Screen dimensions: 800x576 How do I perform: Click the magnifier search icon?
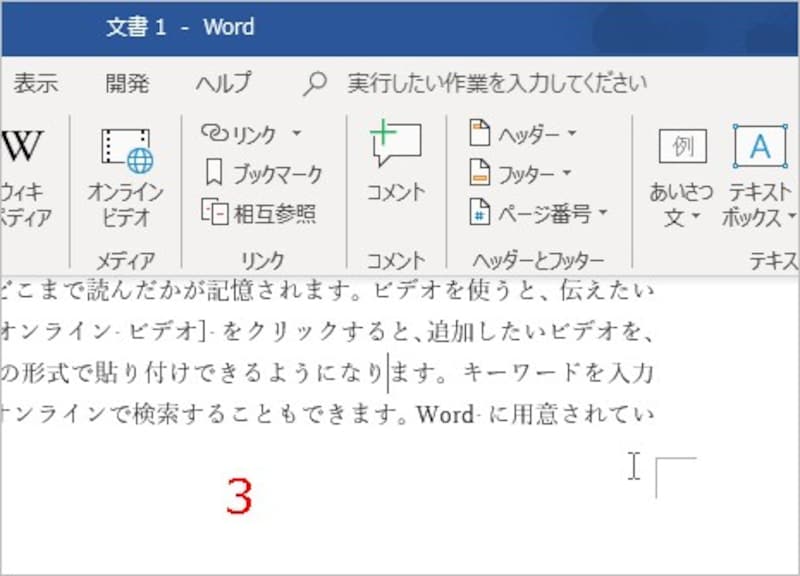point(315,84)
